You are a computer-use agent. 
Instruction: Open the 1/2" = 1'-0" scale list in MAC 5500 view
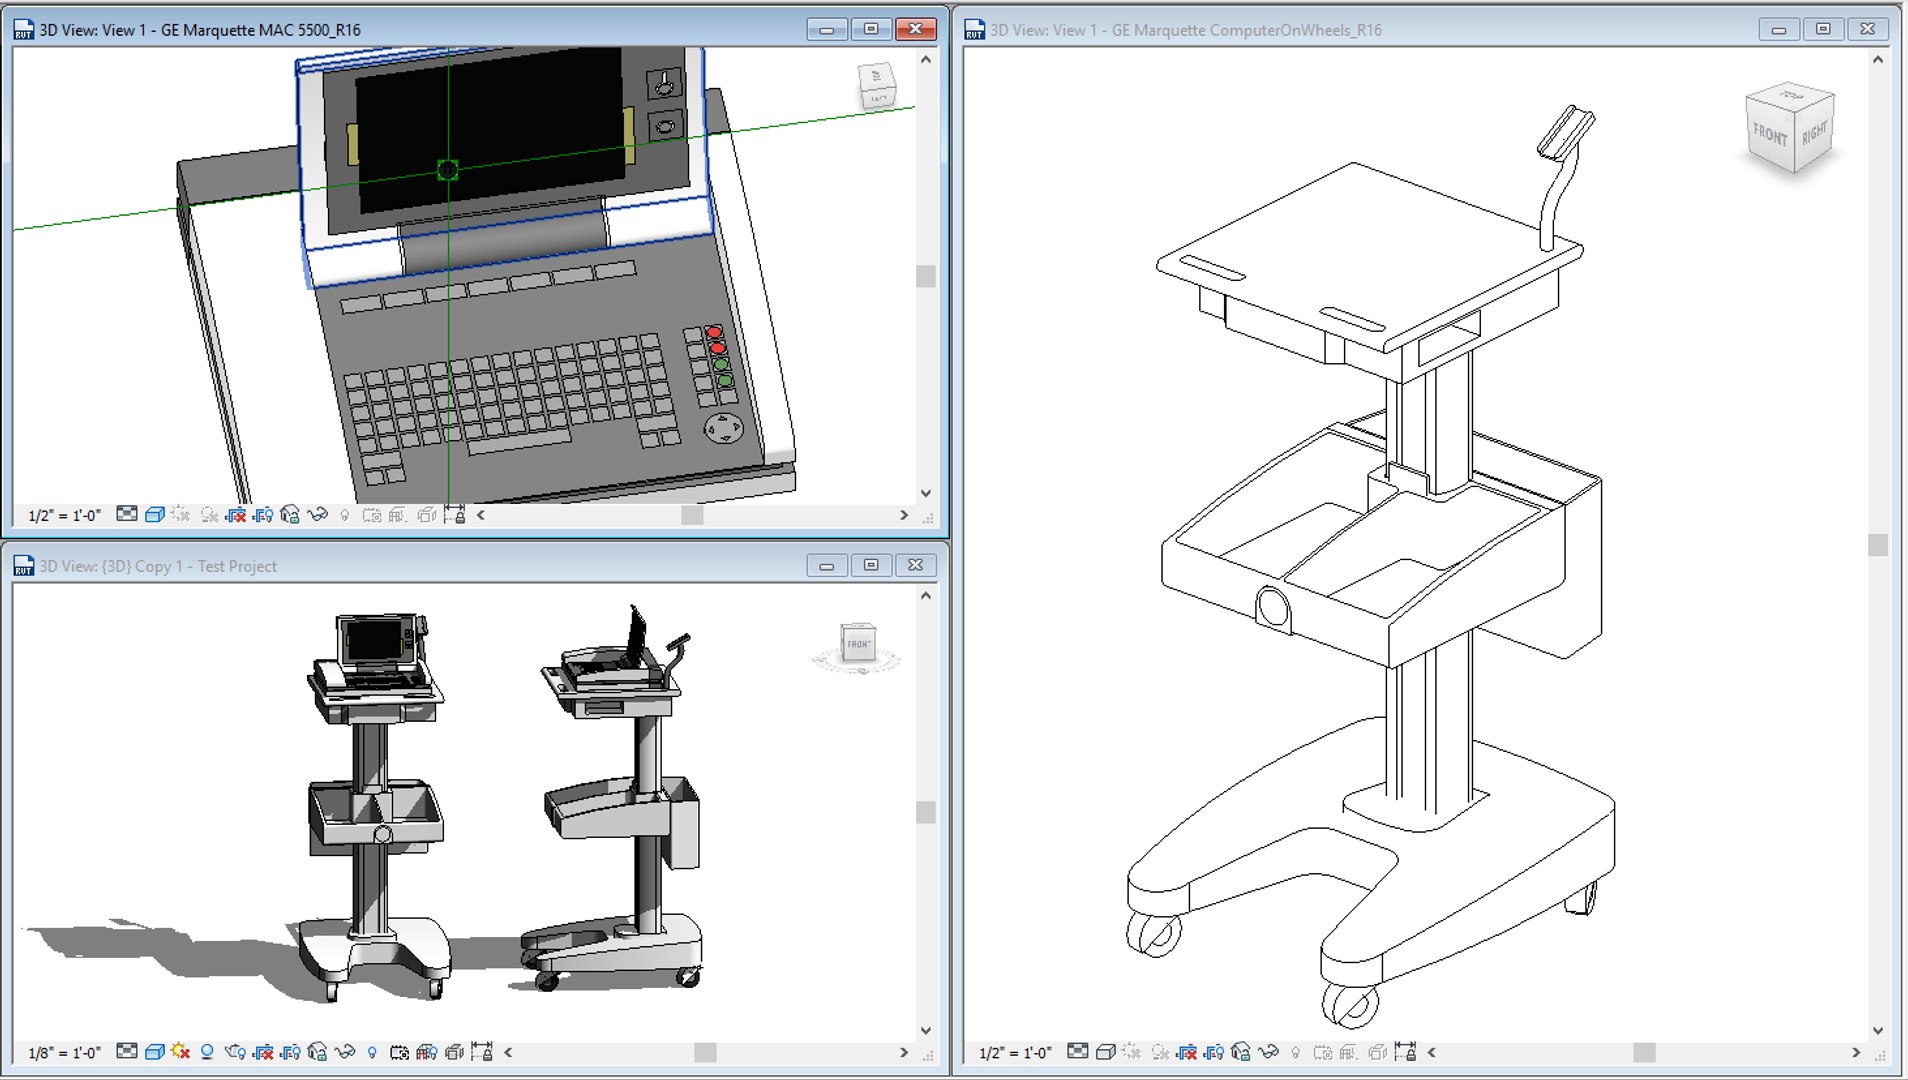(64, 515)
